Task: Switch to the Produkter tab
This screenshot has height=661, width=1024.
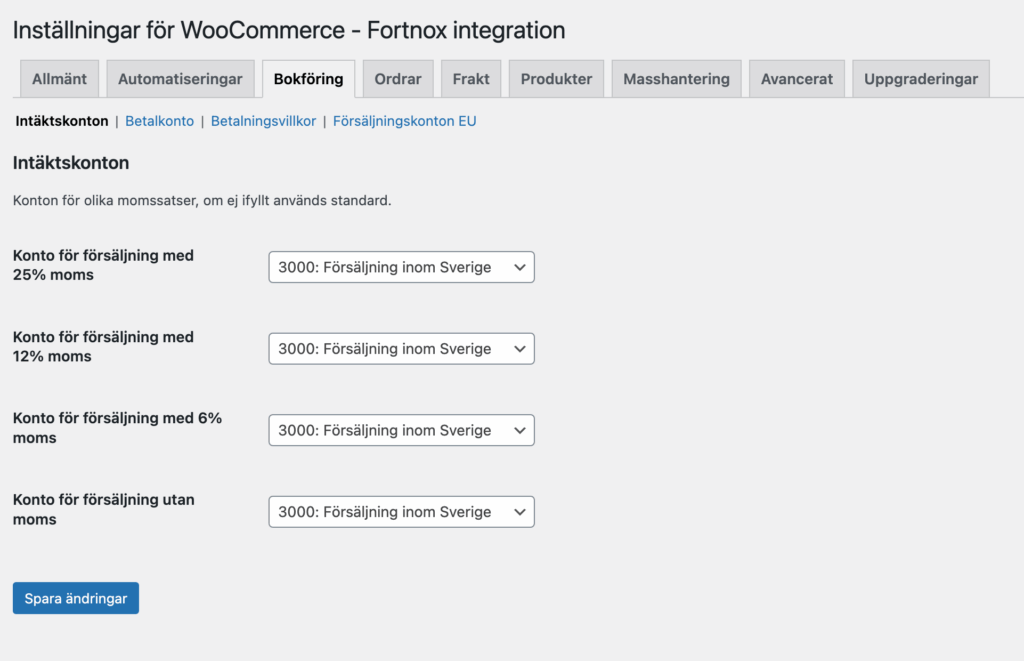Action: click(556, 79)
